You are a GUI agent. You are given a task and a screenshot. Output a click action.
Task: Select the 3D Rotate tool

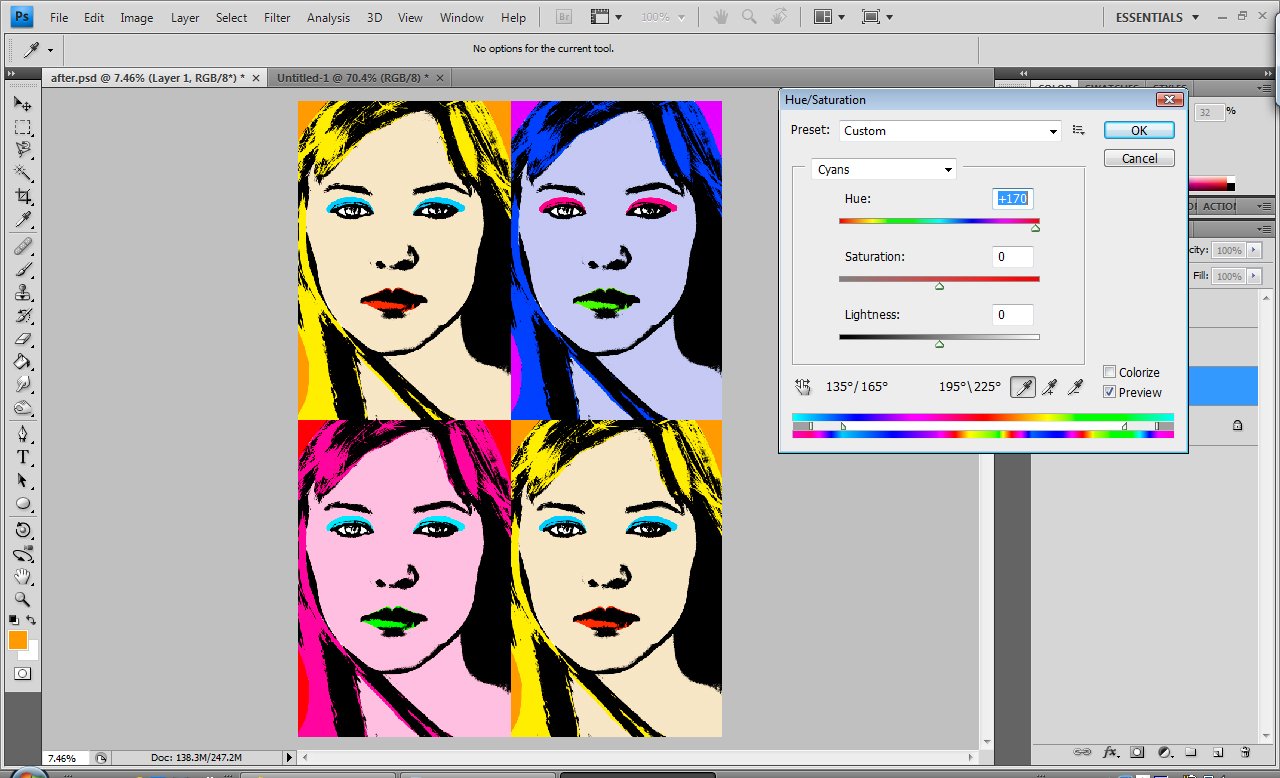click(22, 530)
